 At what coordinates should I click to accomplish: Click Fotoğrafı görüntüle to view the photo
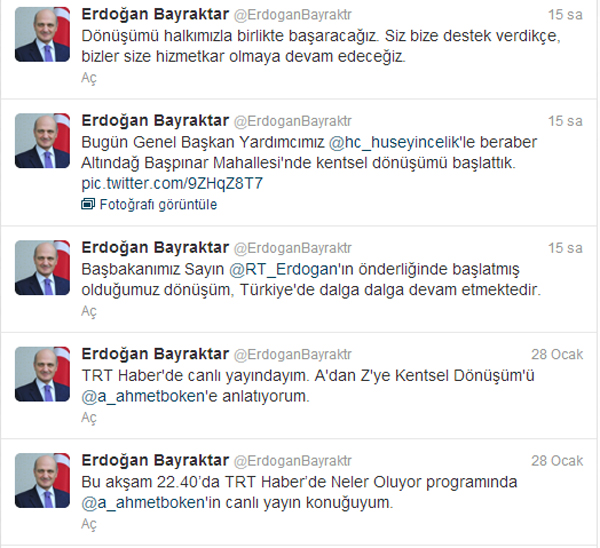pyautogui.click(x=158, y=205)
